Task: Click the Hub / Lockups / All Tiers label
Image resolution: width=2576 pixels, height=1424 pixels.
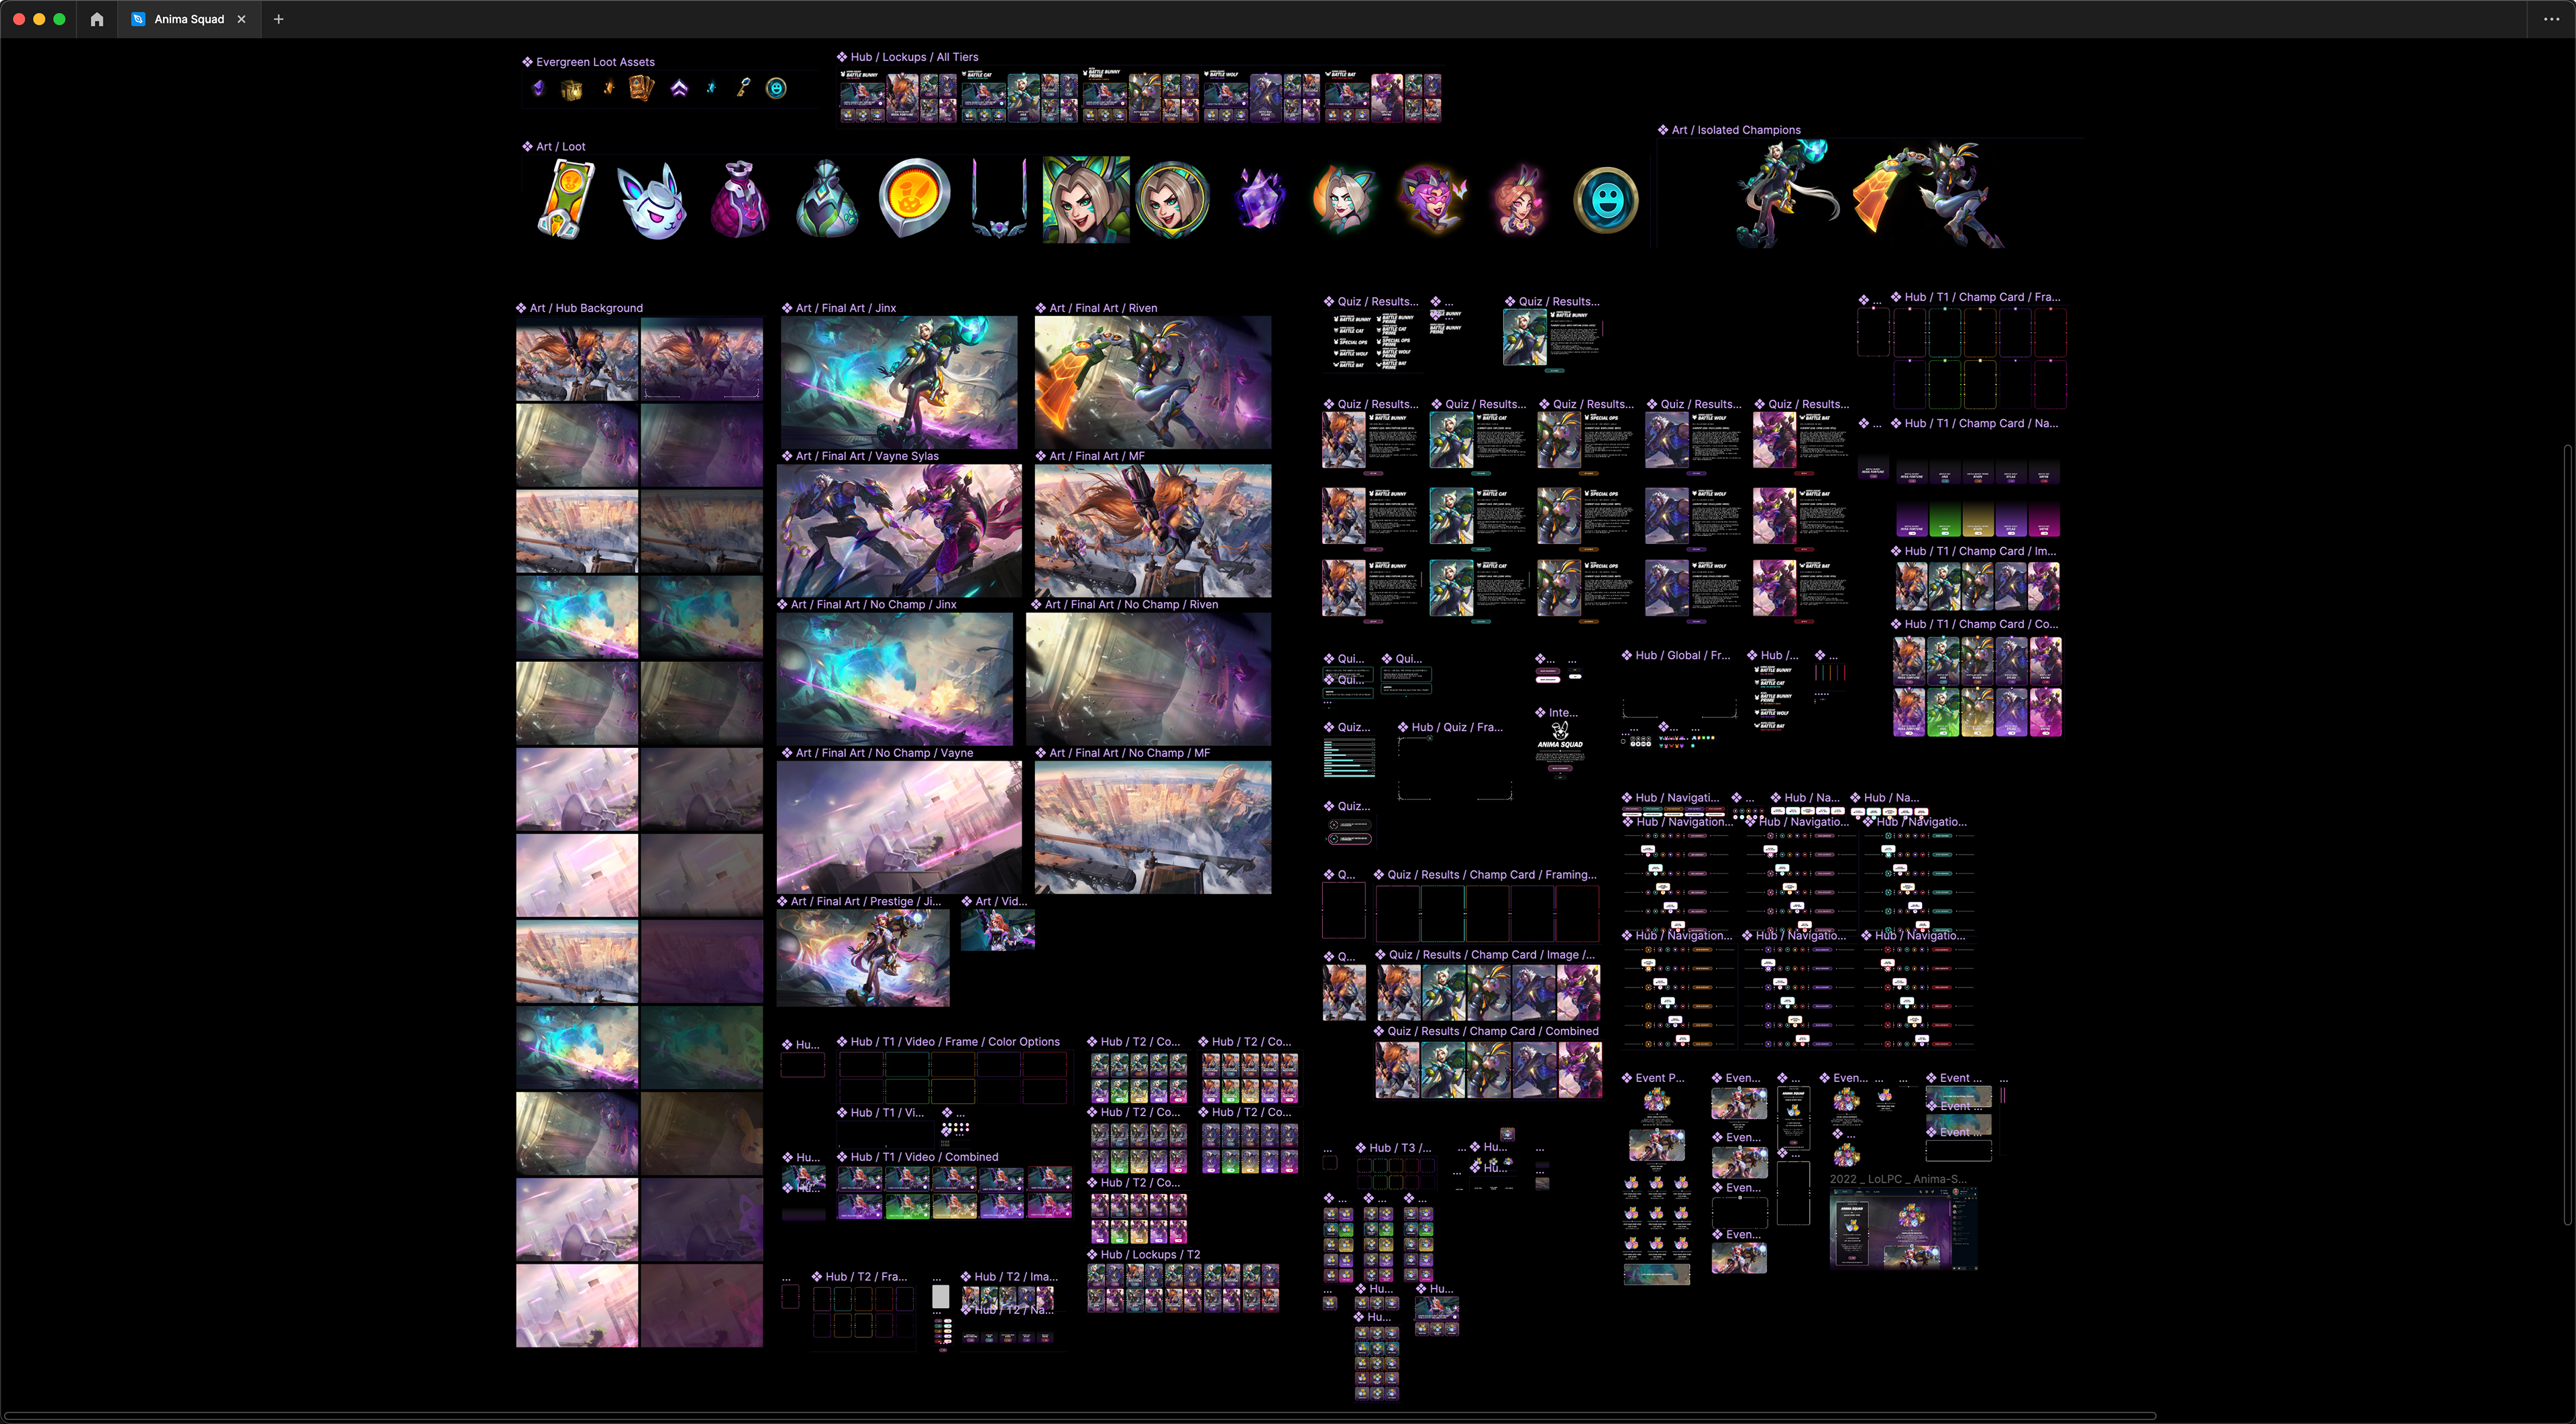Action: [914, 57]
